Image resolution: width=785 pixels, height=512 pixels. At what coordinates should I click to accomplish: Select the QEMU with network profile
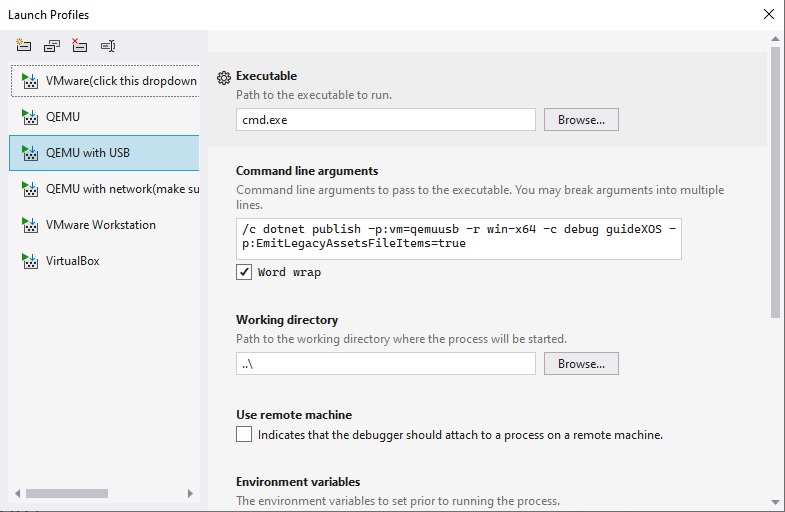[122, 189]
